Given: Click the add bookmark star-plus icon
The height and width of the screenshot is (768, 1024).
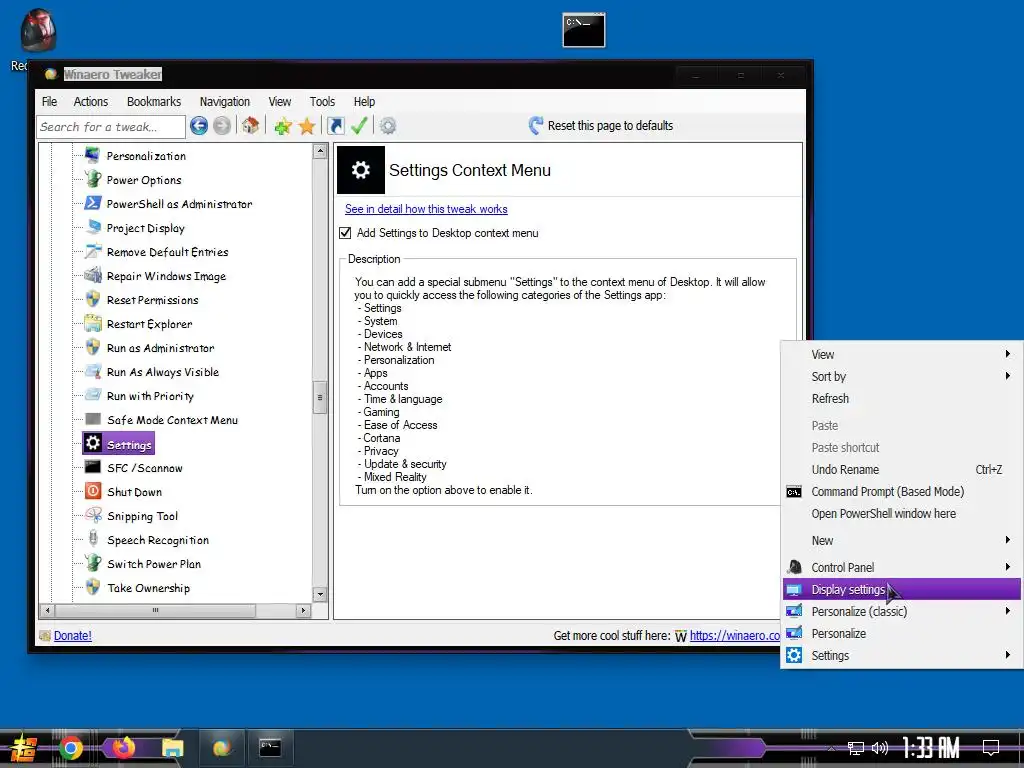Looking at the screenshot, I should (283, 126).
